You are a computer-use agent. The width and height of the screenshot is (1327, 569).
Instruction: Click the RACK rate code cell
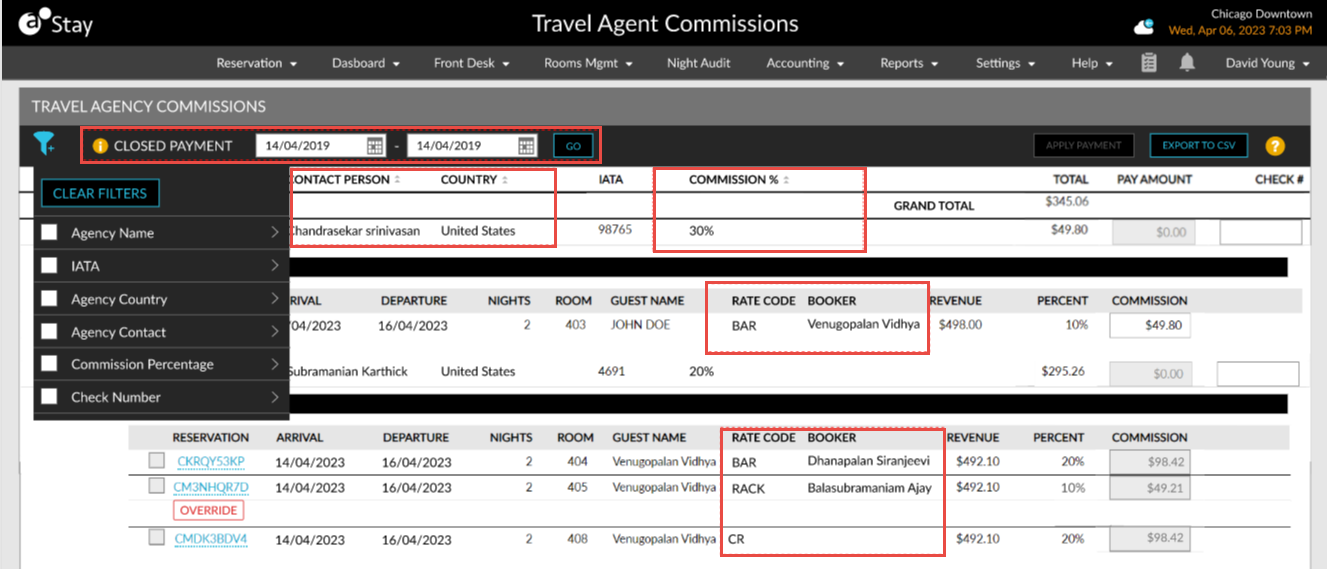748,488
